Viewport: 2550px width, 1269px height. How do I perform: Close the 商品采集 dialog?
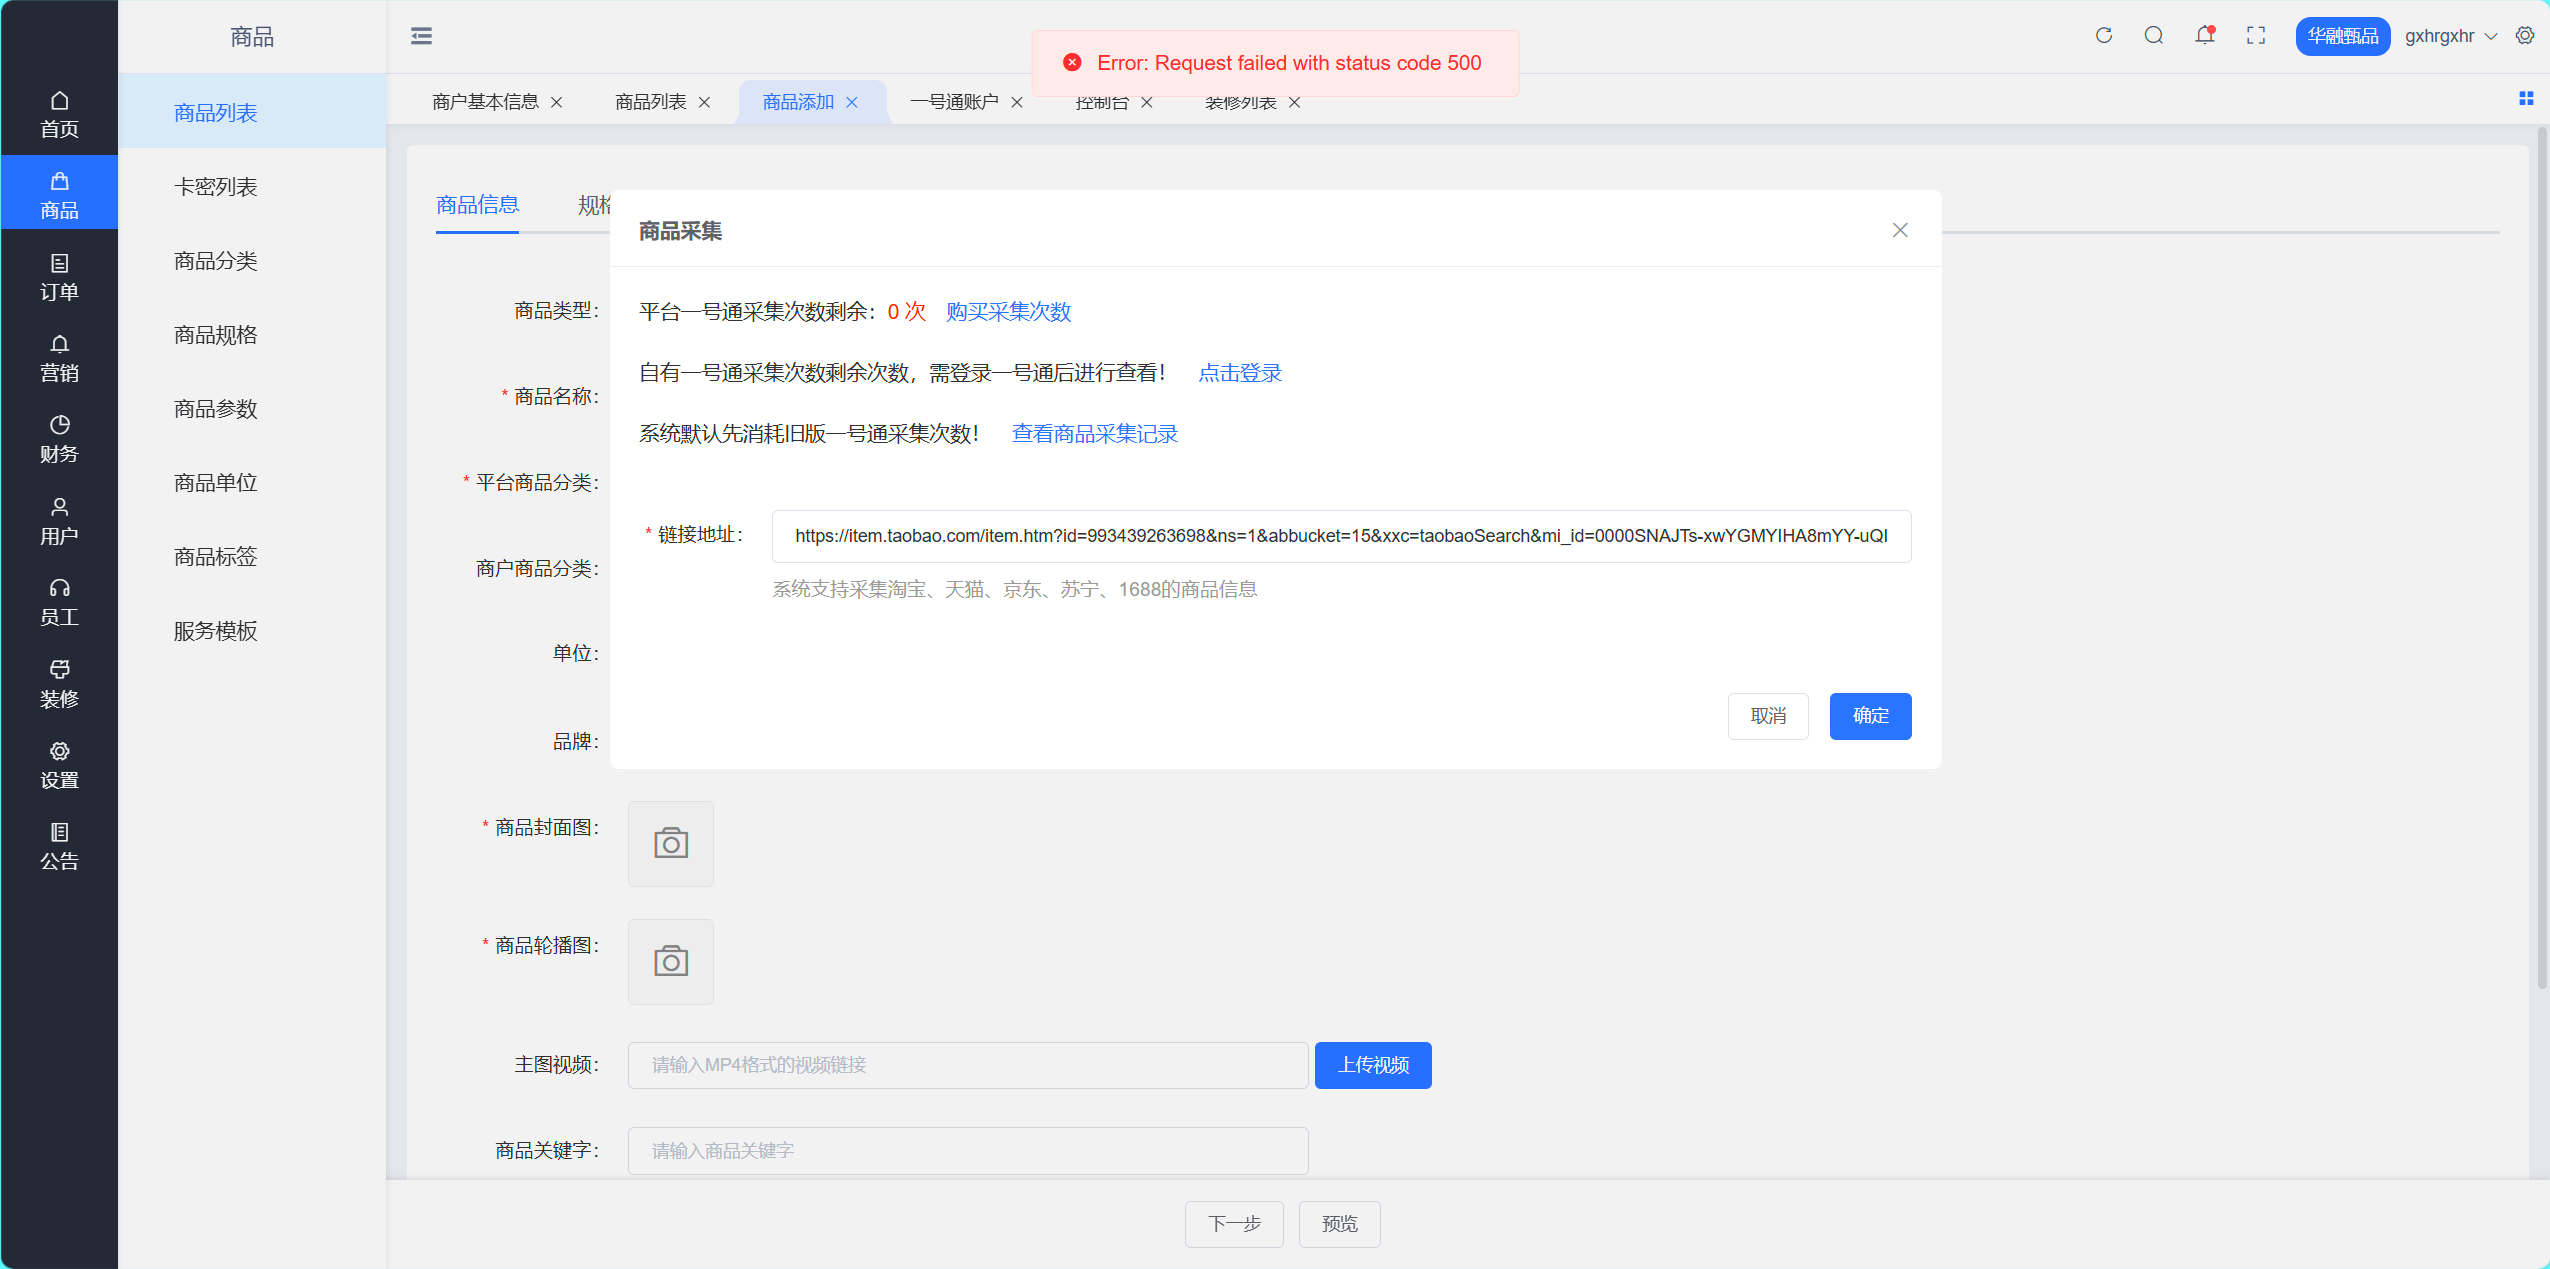click(x=1900, y=230)
